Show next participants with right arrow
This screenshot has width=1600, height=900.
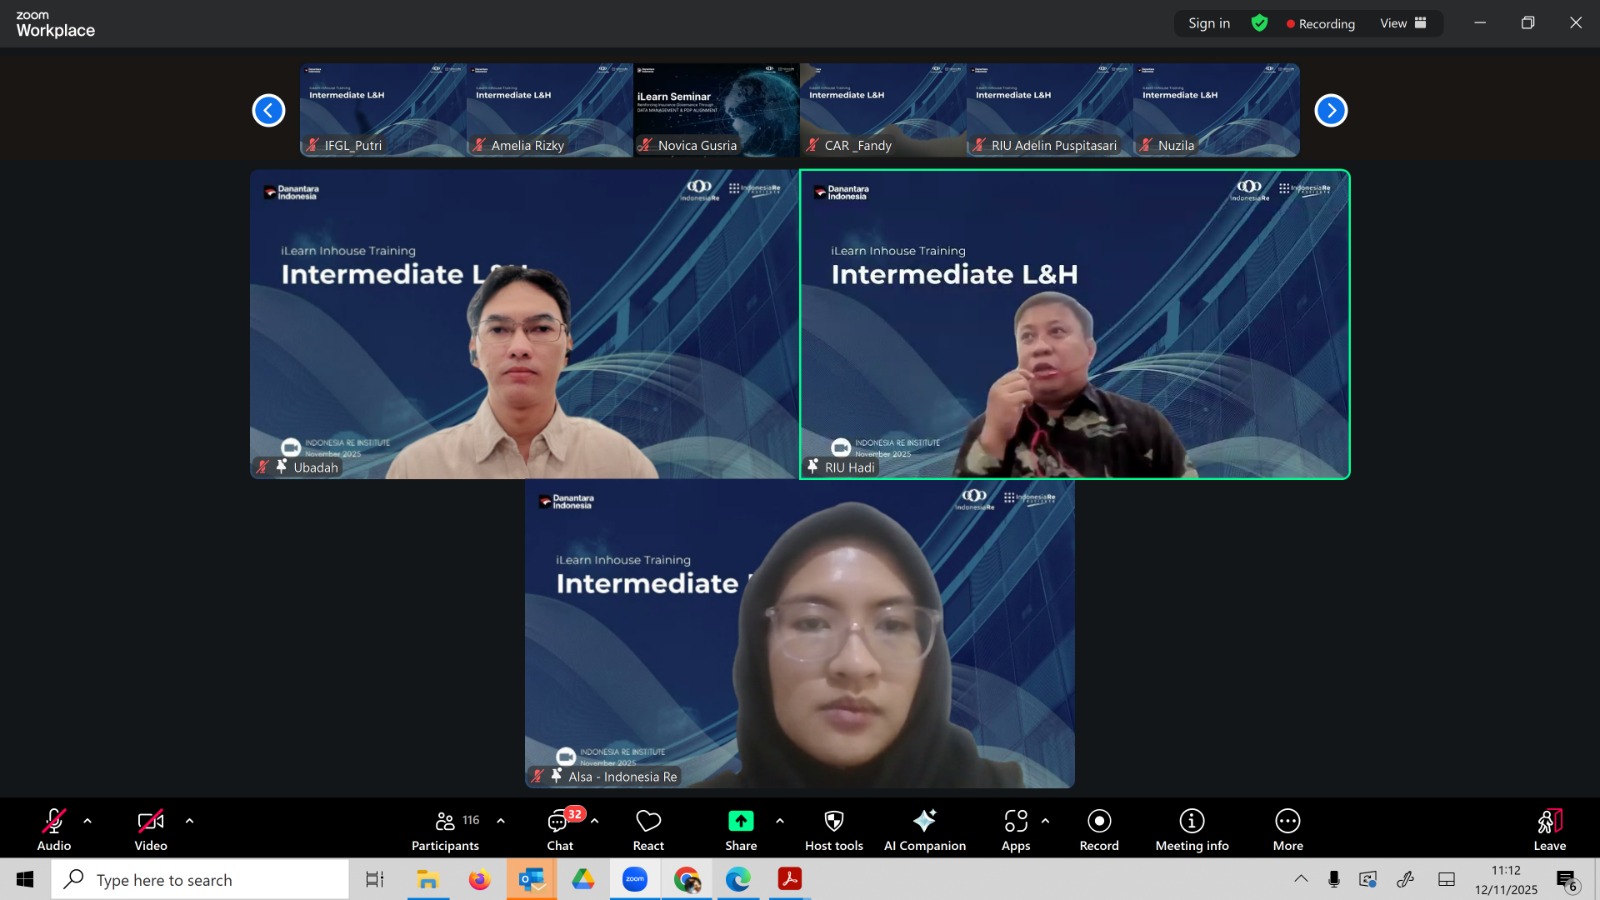[x=1330, y=110]
